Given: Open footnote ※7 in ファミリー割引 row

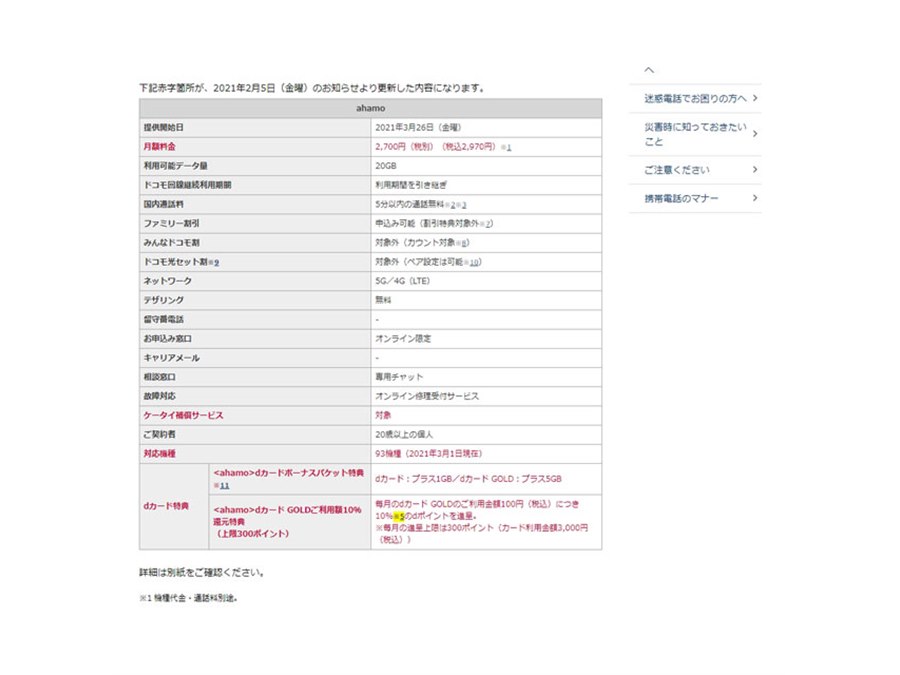Looking at the screenshot, I should (x=486, y=224).
